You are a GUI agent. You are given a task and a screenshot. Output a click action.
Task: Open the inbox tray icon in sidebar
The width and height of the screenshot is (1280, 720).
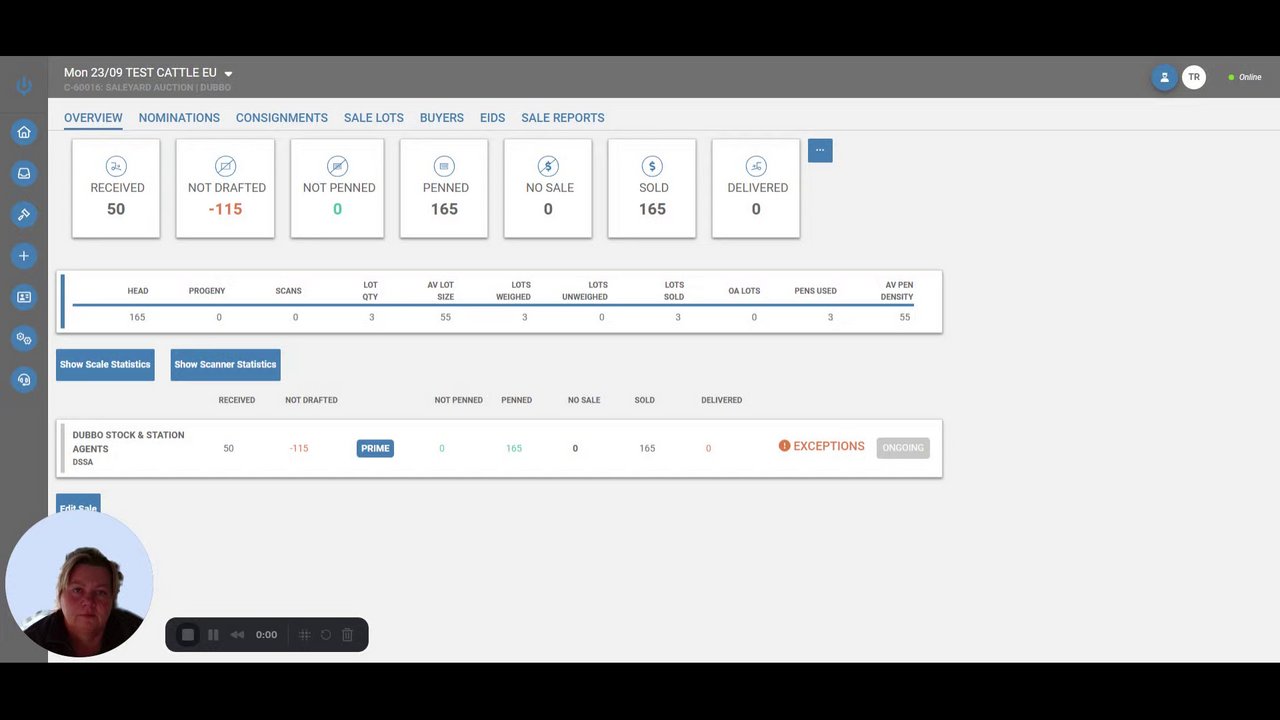[x=24, y=173]
